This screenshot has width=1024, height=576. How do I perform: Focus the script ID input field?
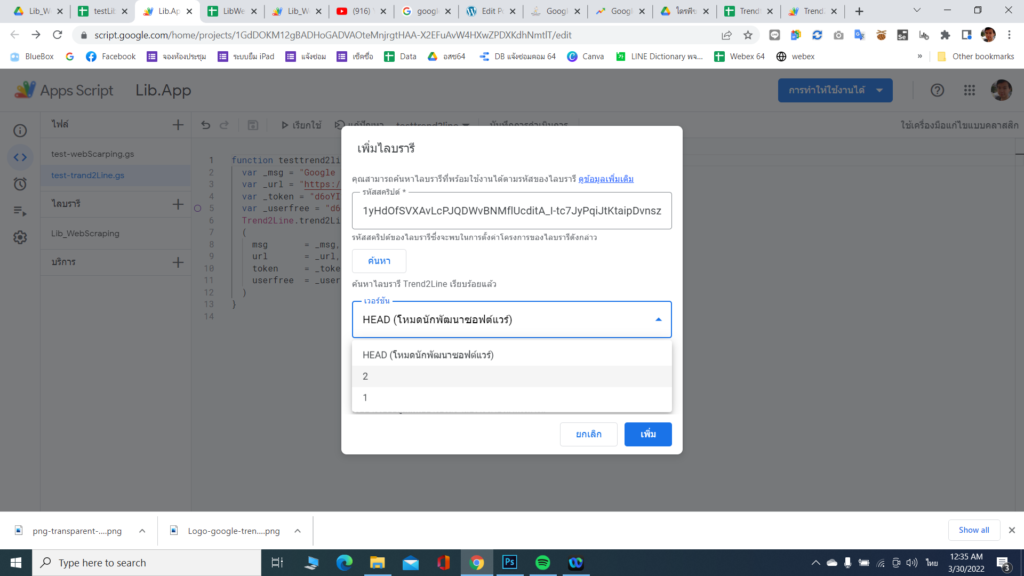(511, 210)
